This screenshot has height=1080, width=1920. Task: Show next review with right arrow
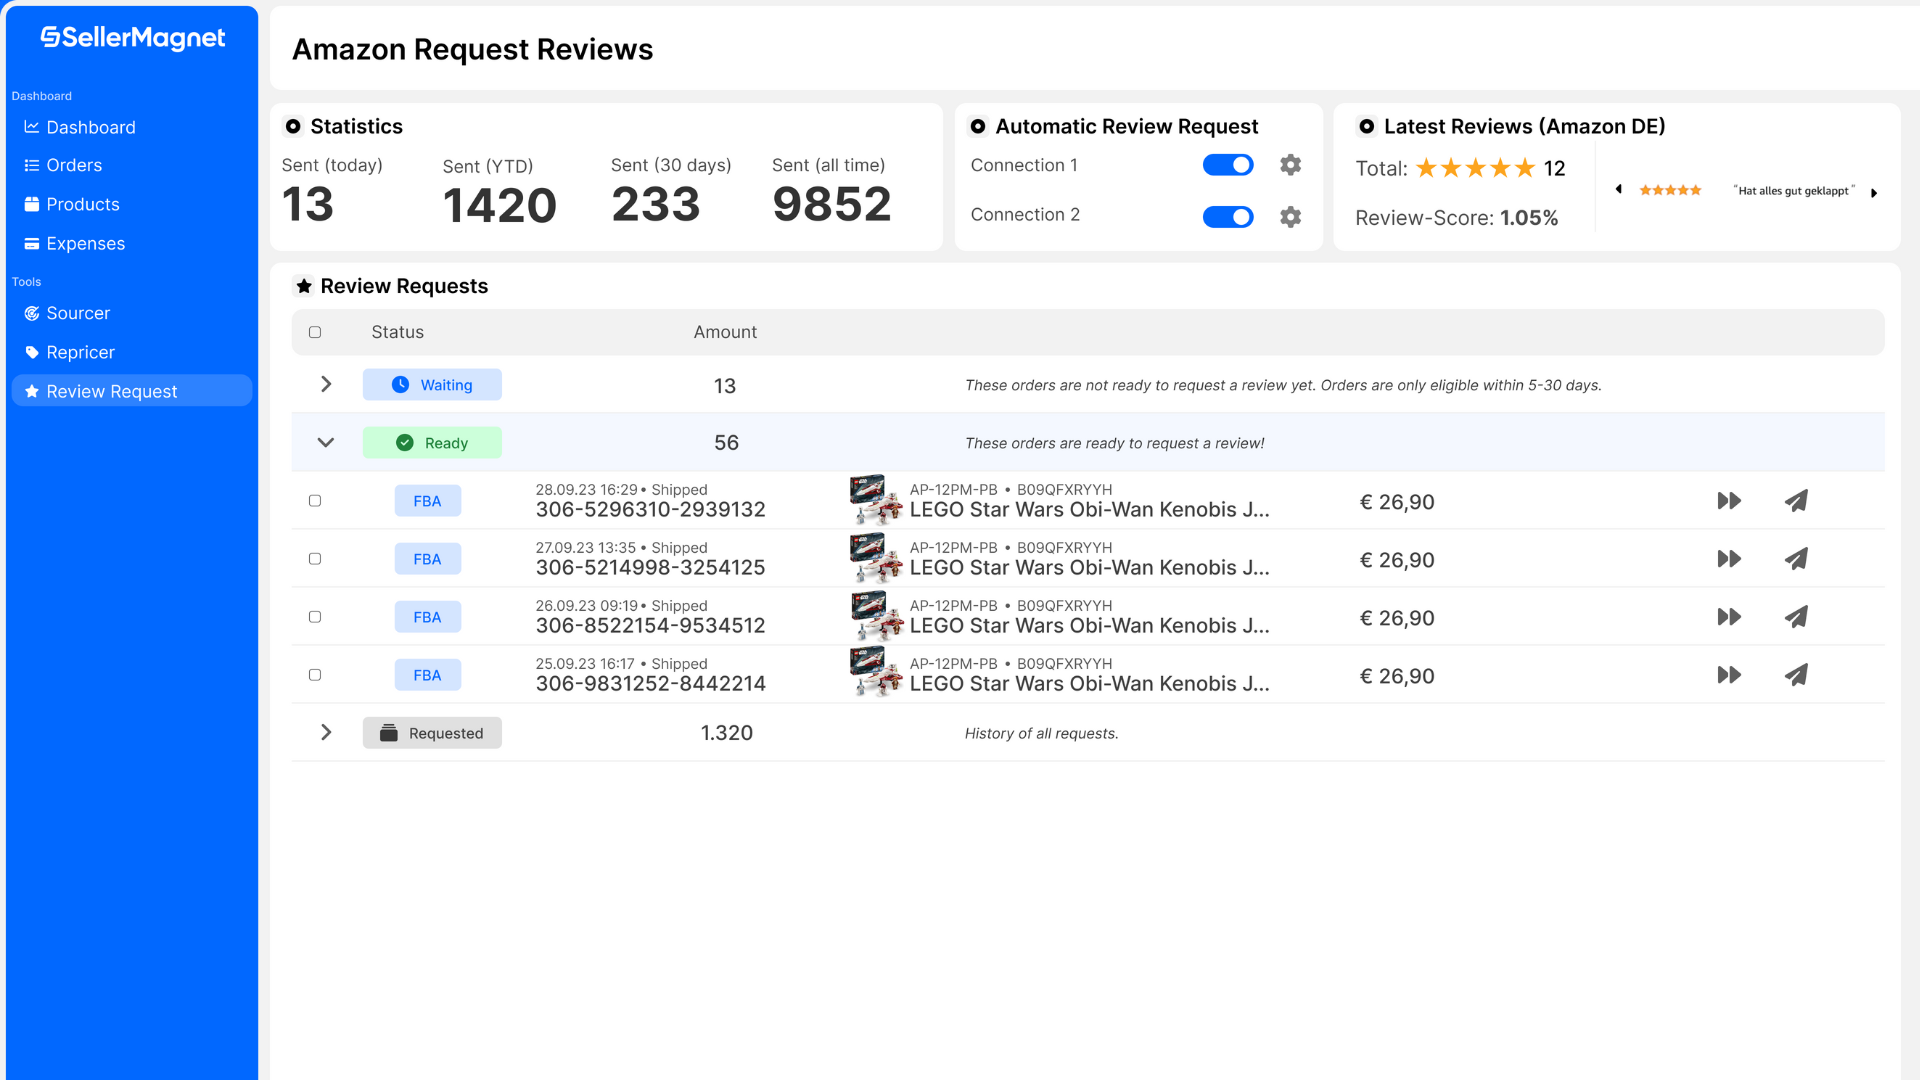(1874, 192)
